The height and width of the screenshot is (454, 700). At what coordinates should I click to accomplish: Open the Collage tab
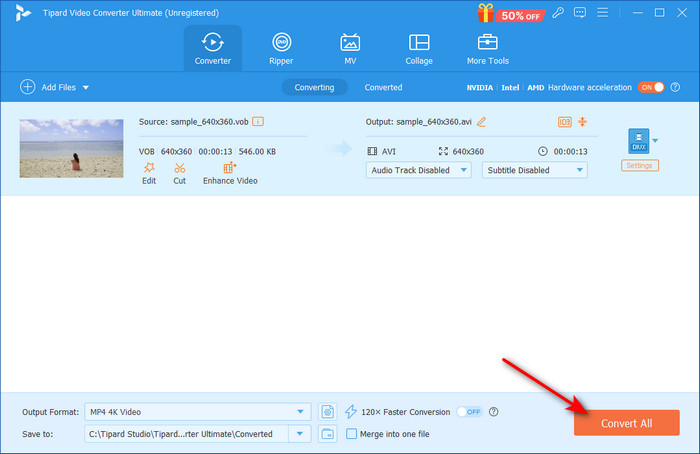419,48
